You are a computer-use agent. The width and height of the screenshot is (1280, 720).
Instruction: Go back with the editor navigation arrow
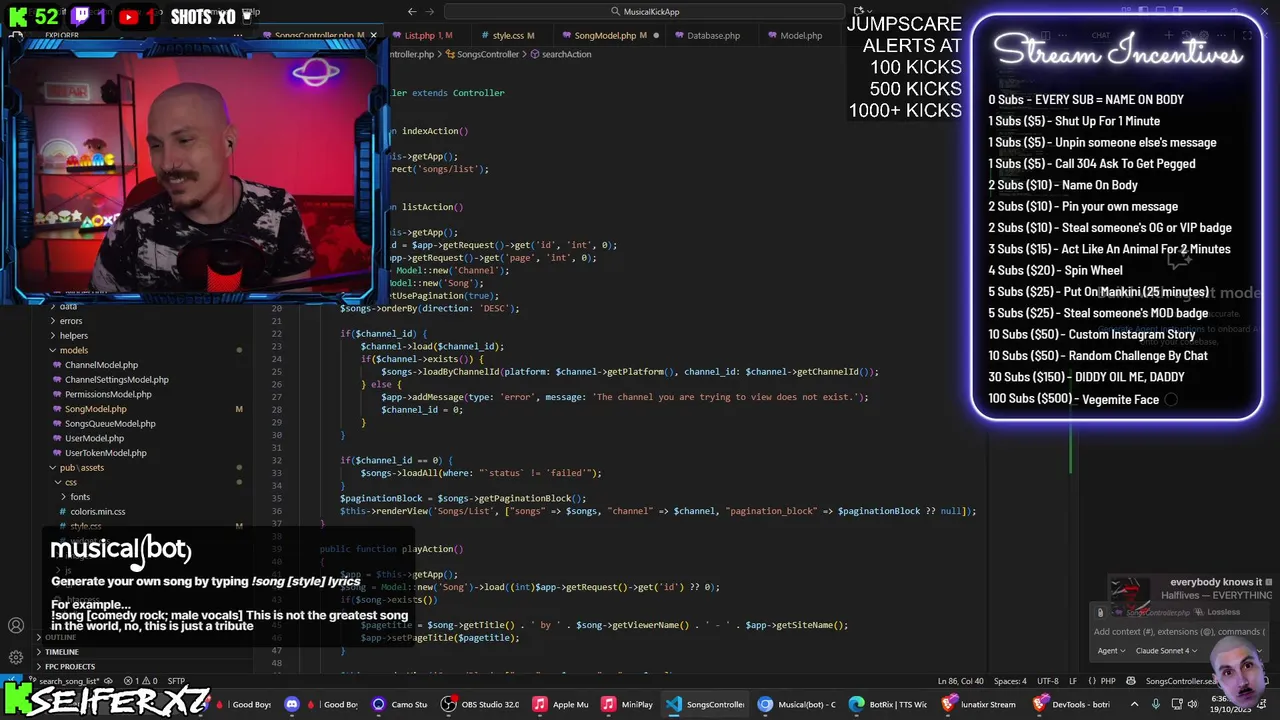(x=412, y=12)
